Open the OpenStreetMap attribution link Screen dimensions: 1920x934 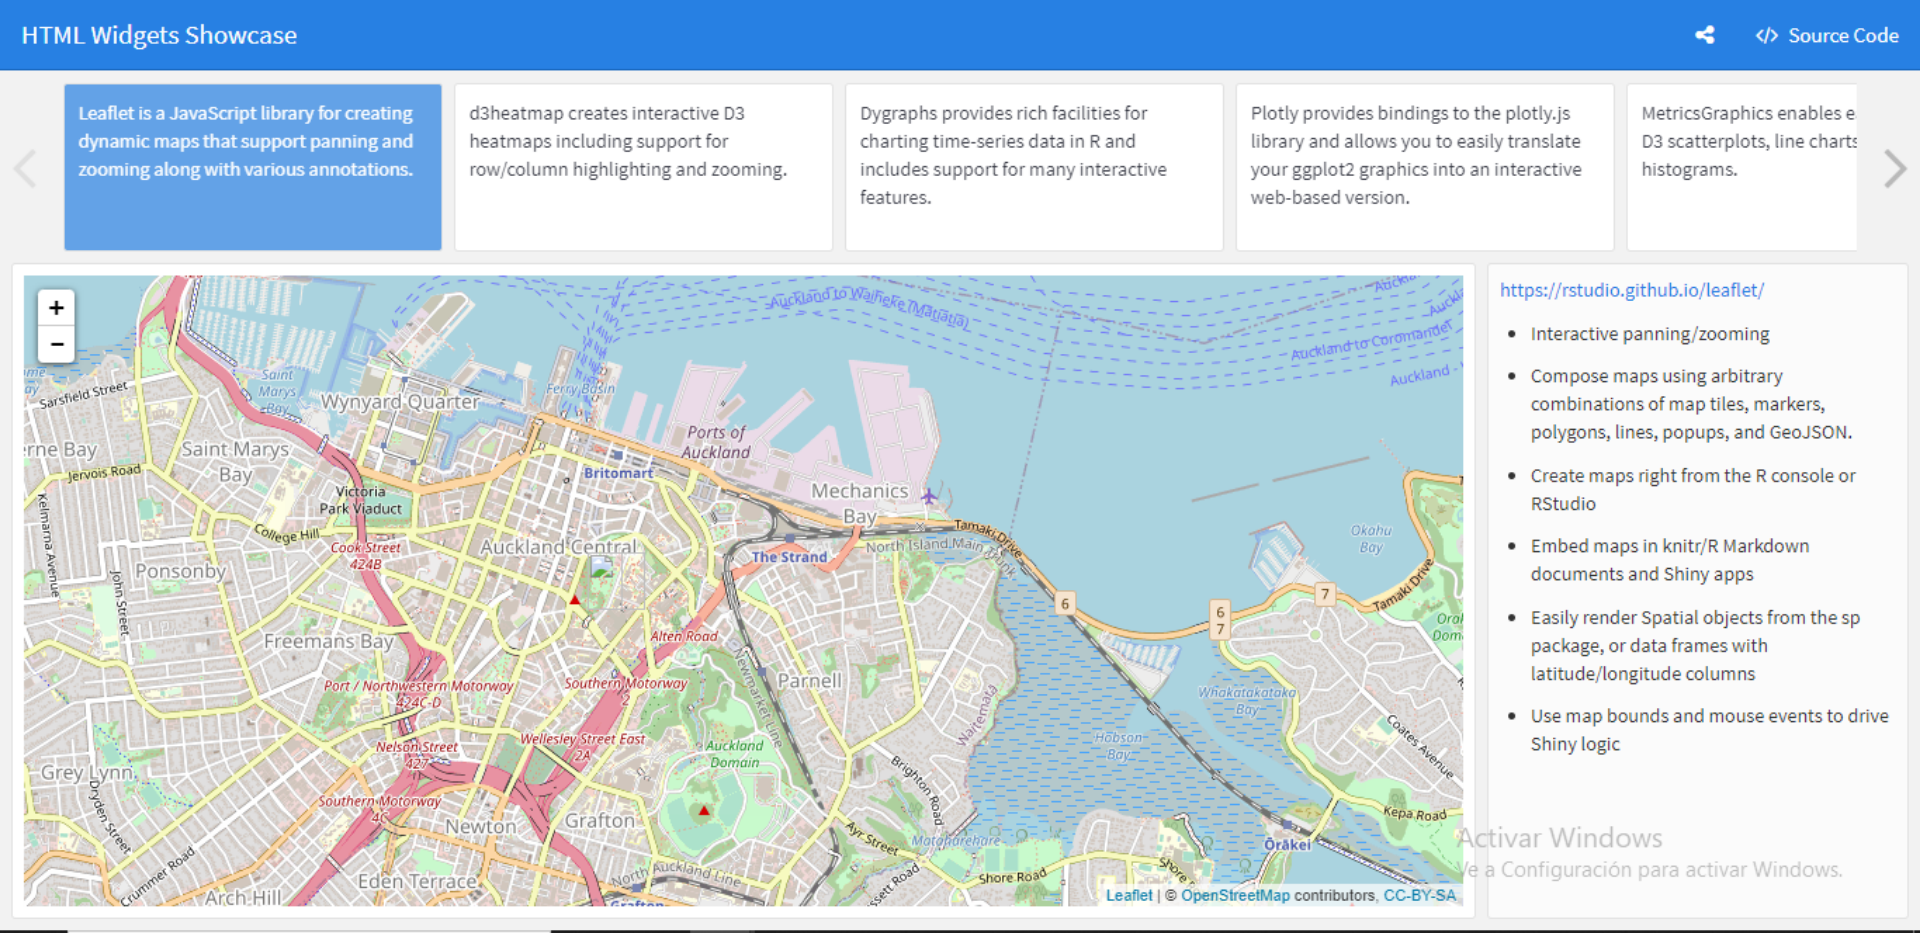click(x=1235, y=895)
